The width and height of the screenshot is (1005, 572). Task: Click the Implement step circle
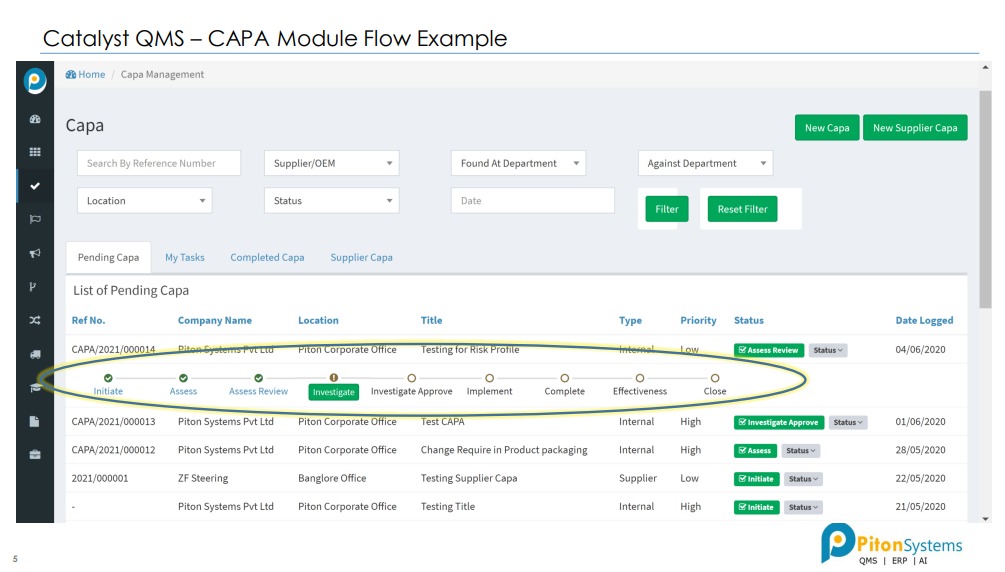pyautogui.click(x=489, y=378)
